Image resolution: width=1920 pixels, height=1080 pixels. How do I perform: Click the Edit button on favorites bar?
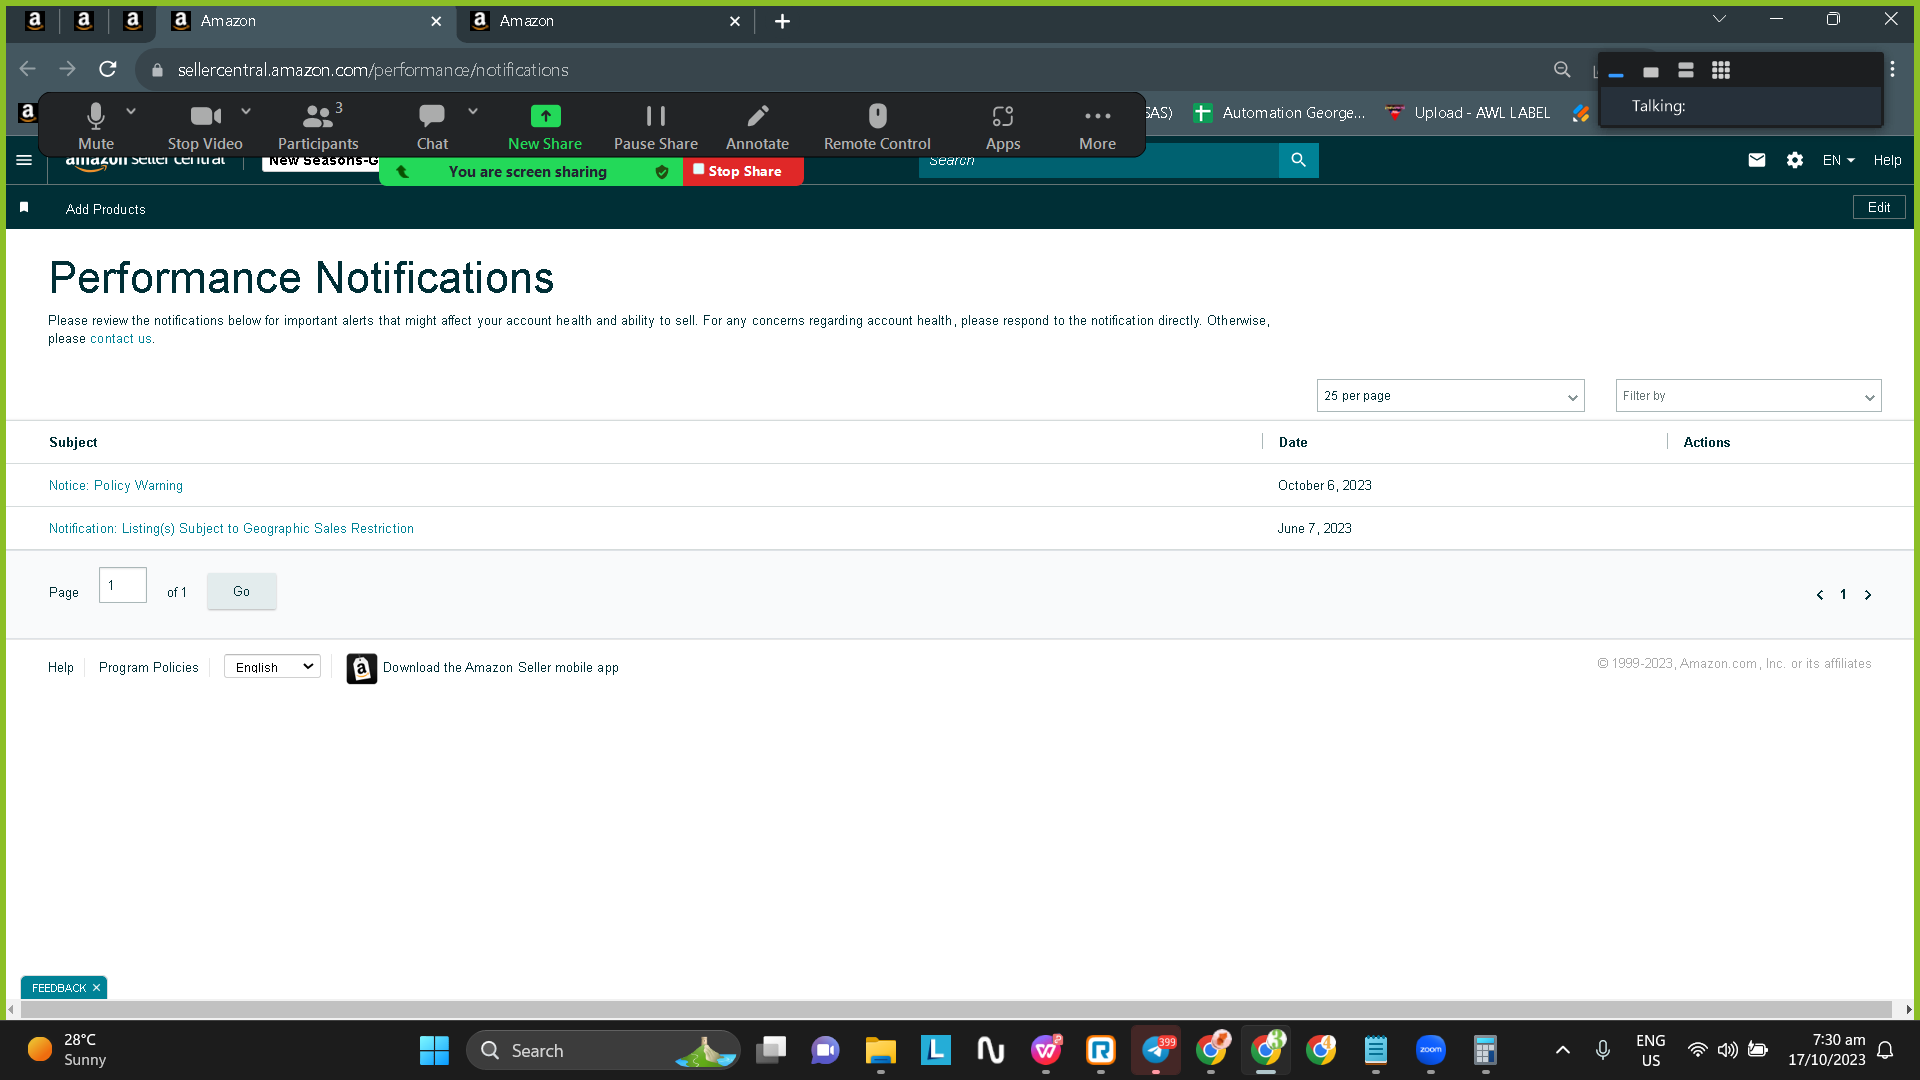click(1879, 208)
